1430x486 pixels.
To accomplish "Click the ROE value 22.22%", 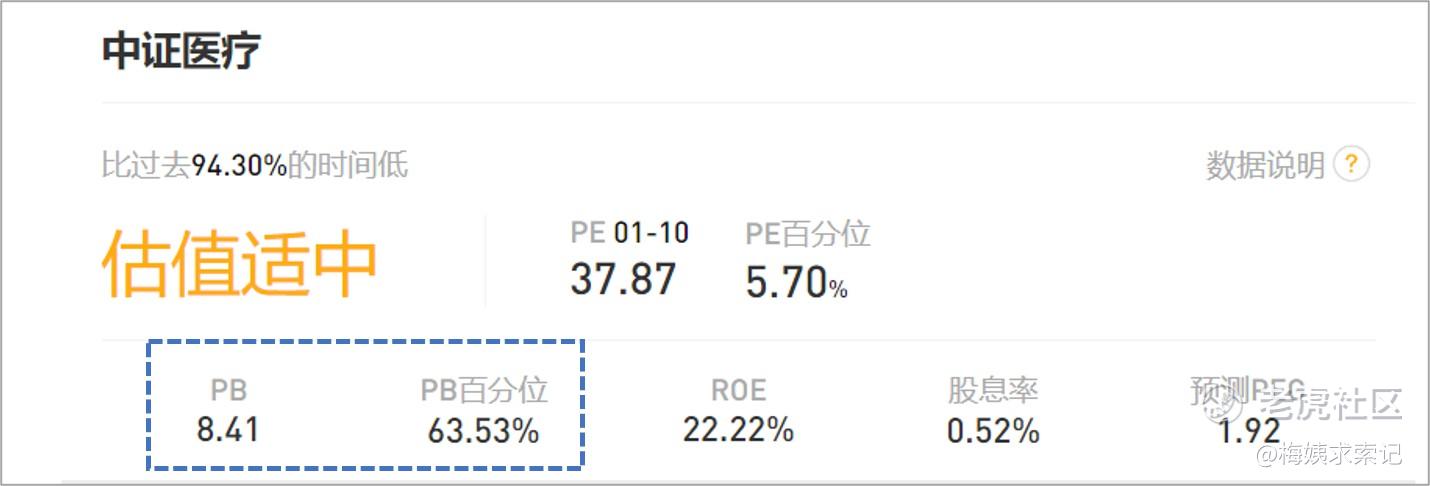I will tap(738, 430).
